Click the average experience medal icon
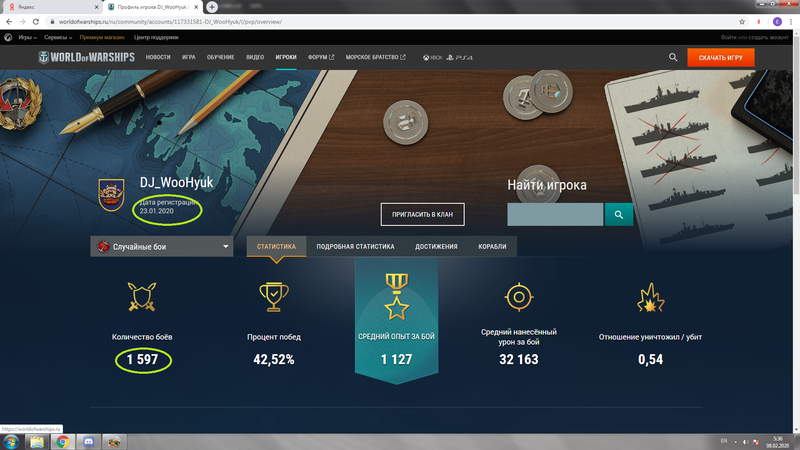 [x=396, y=296]
